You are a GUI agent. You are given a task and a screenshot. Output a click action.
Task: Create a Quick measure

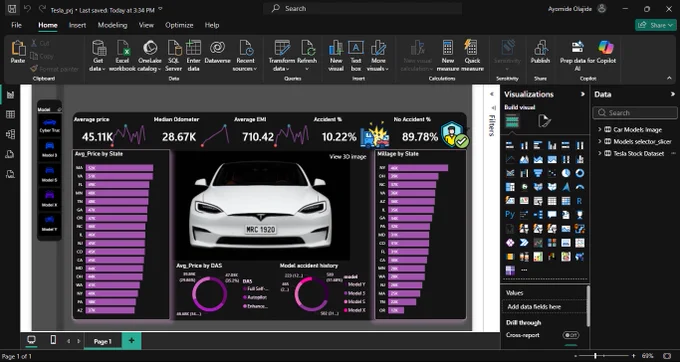[x=472, y=55]
